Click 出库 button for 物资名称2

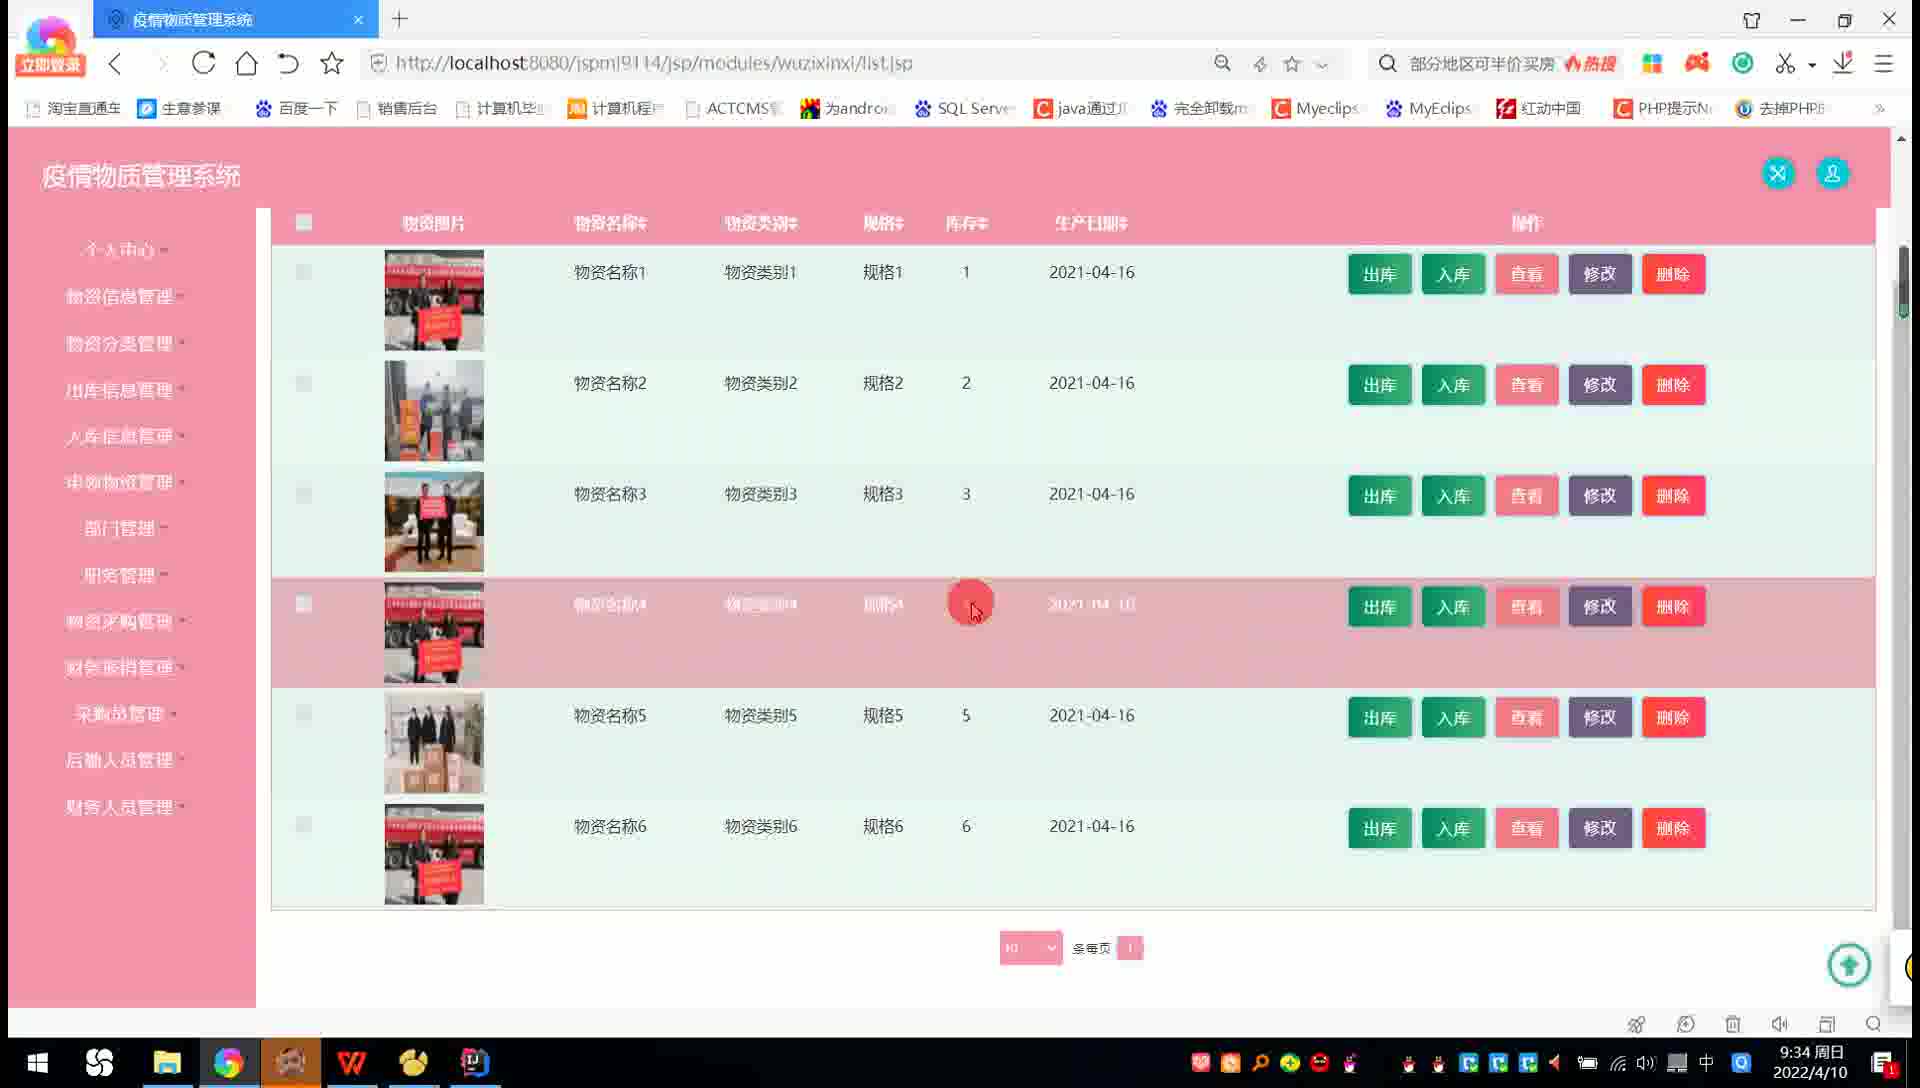[x=1379, y=385]
